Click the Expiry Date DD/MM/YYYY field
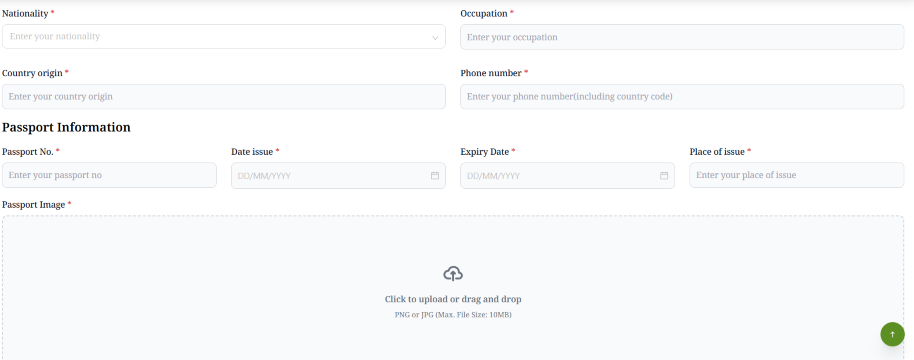 568,175
